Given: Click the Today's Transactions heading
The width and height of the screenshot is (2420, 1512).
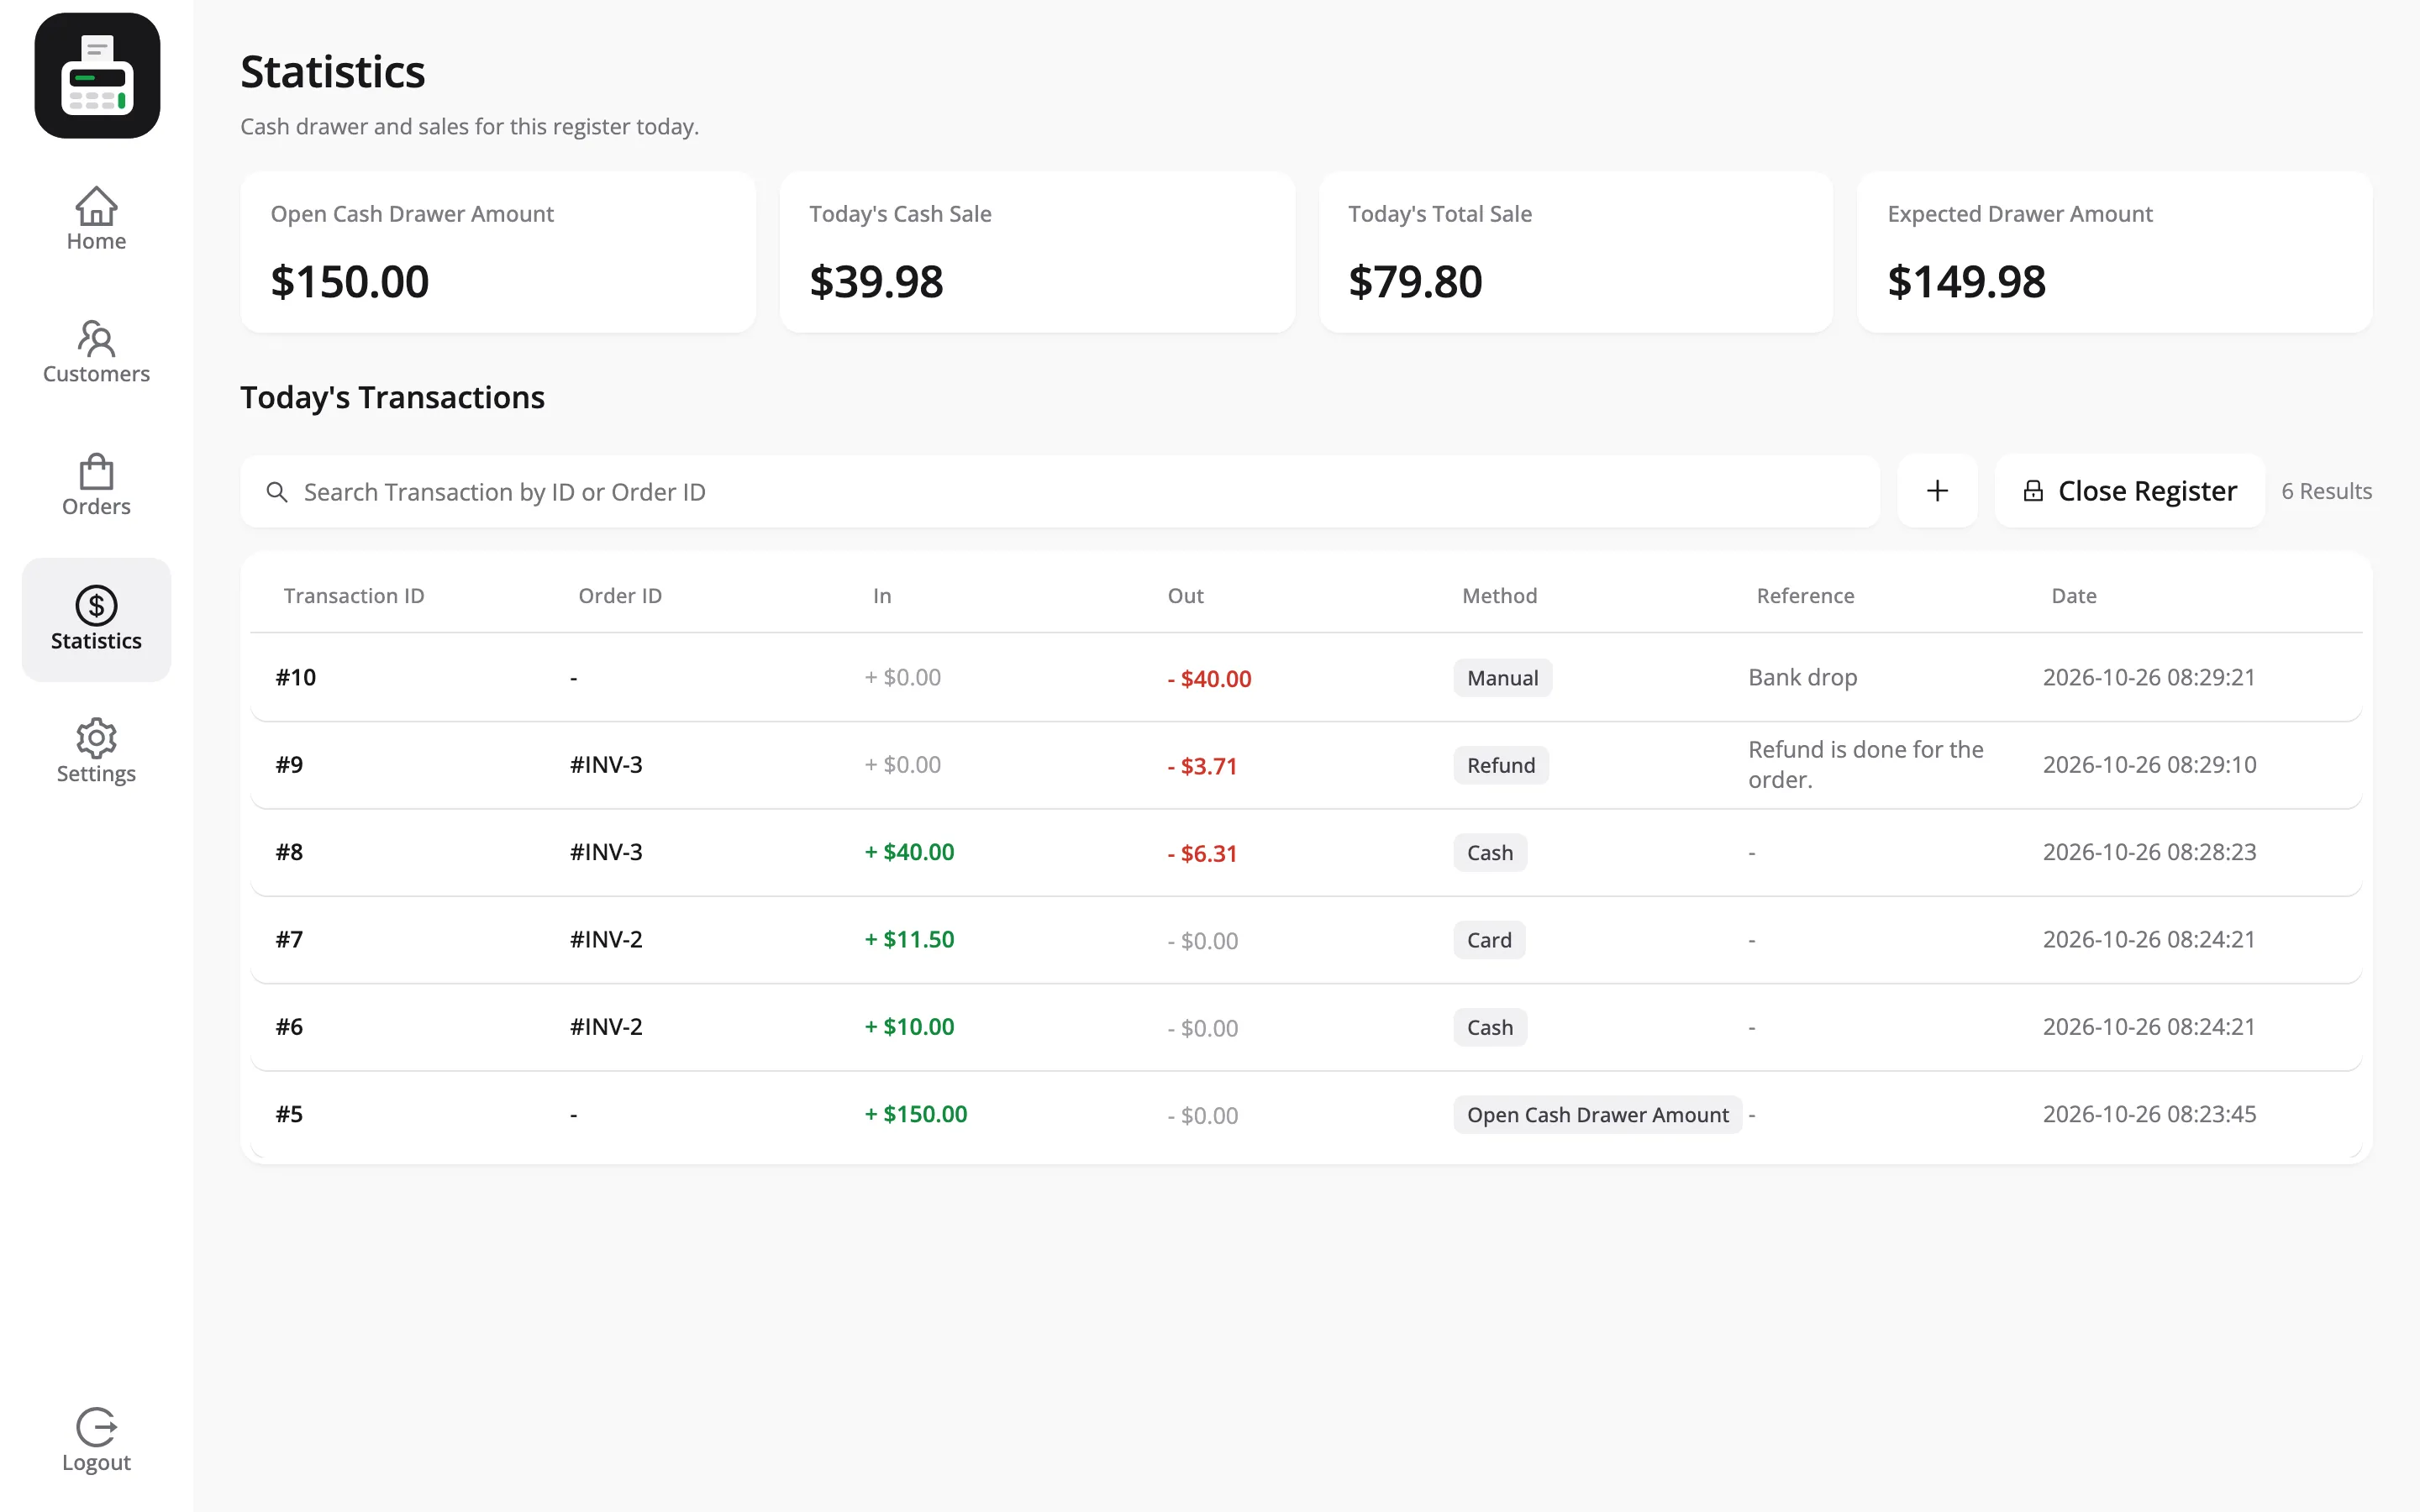Looking at the screenshot, I should (392, 398).
